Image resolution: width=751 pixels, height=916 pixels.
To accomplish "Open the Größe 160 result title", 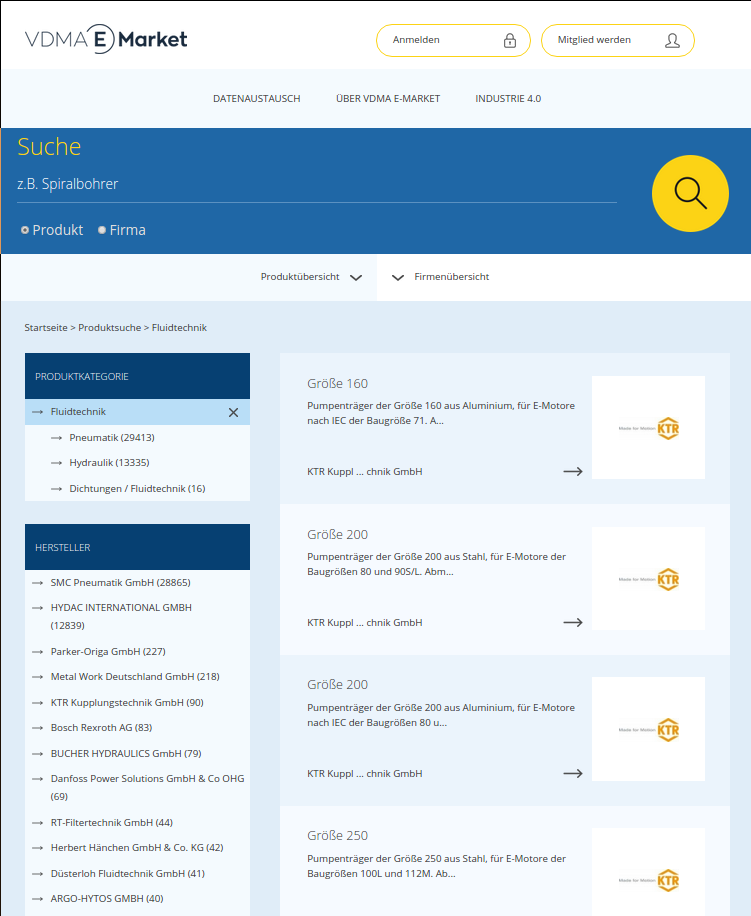I will click(x=338, y=384).
